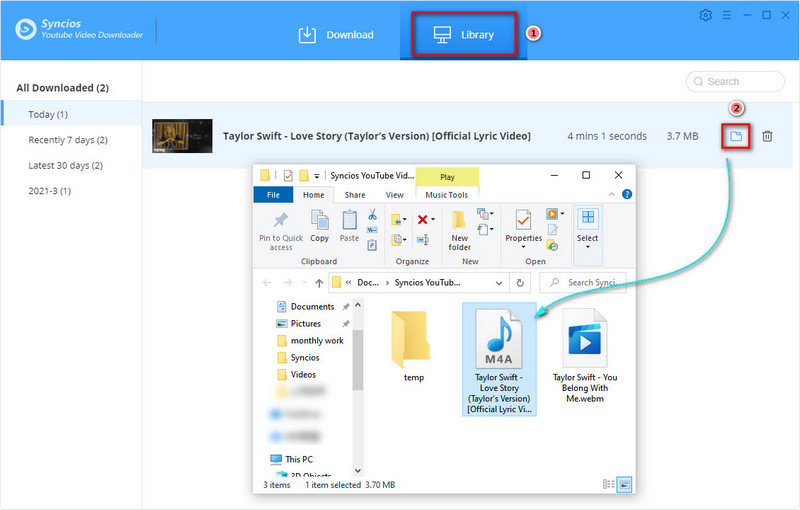Viewport: 800px width, 510px height.
Task: Select the You Belong With Me.webm file
Action: (585, 355)
